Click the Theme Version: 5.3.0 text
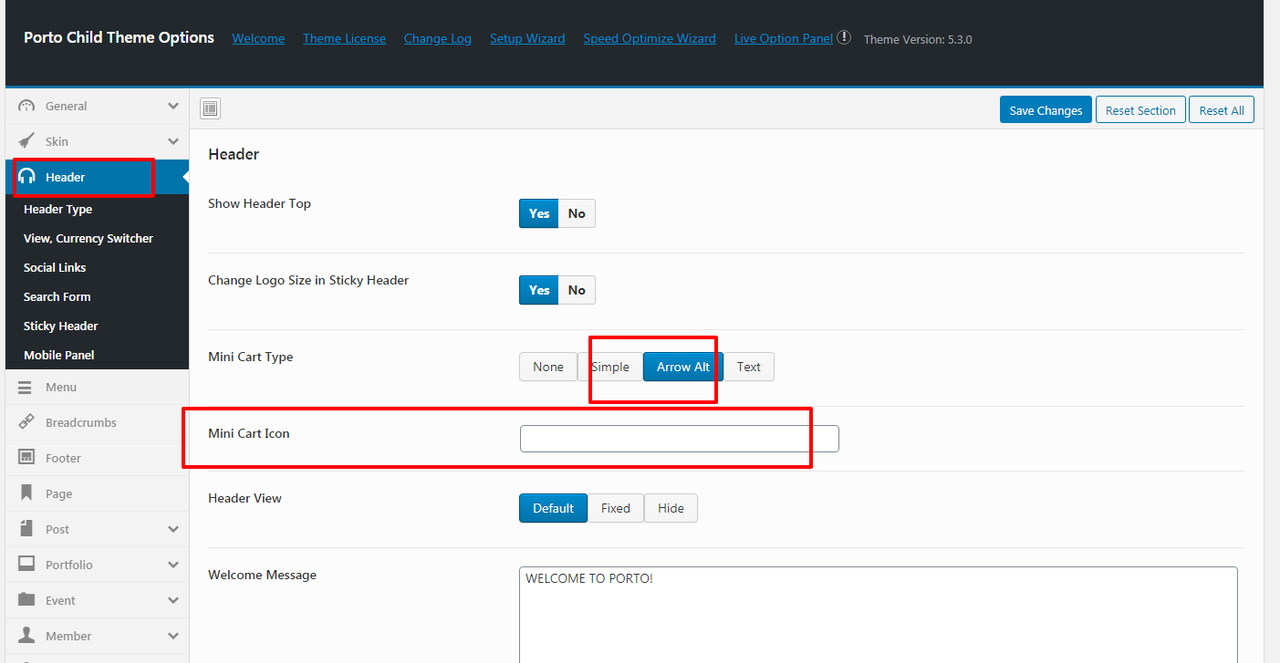This screenshot has width=1280, height=663. tap(918, 39)
